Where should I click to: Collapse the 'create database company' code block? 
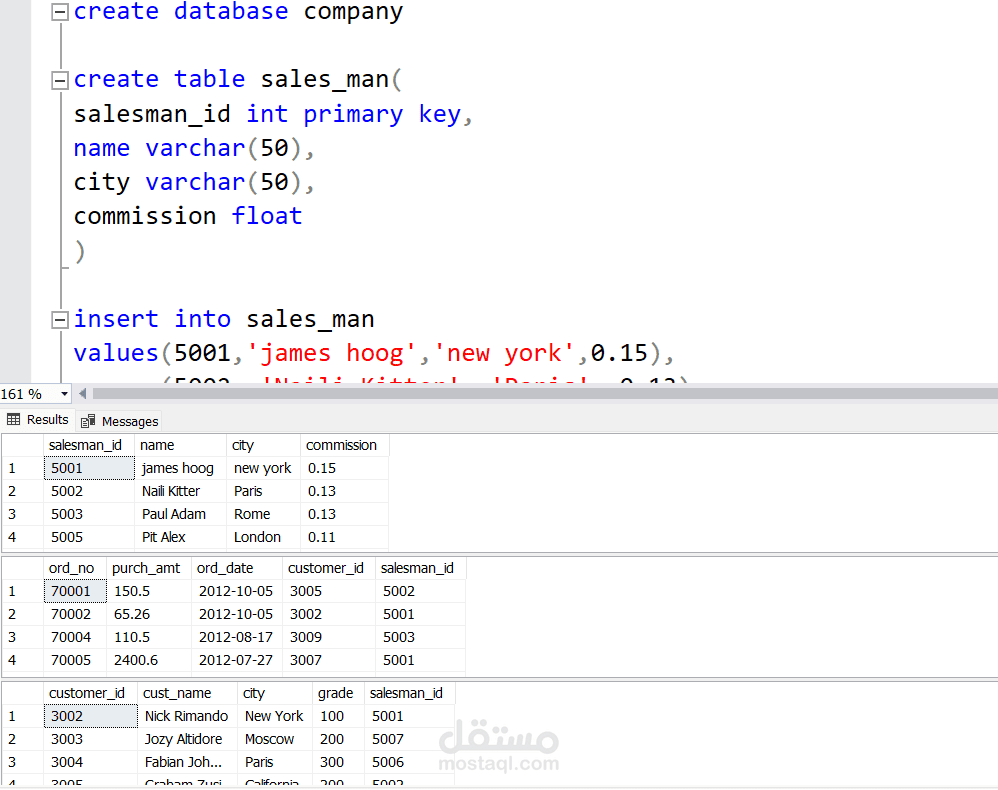pos(60,13)
